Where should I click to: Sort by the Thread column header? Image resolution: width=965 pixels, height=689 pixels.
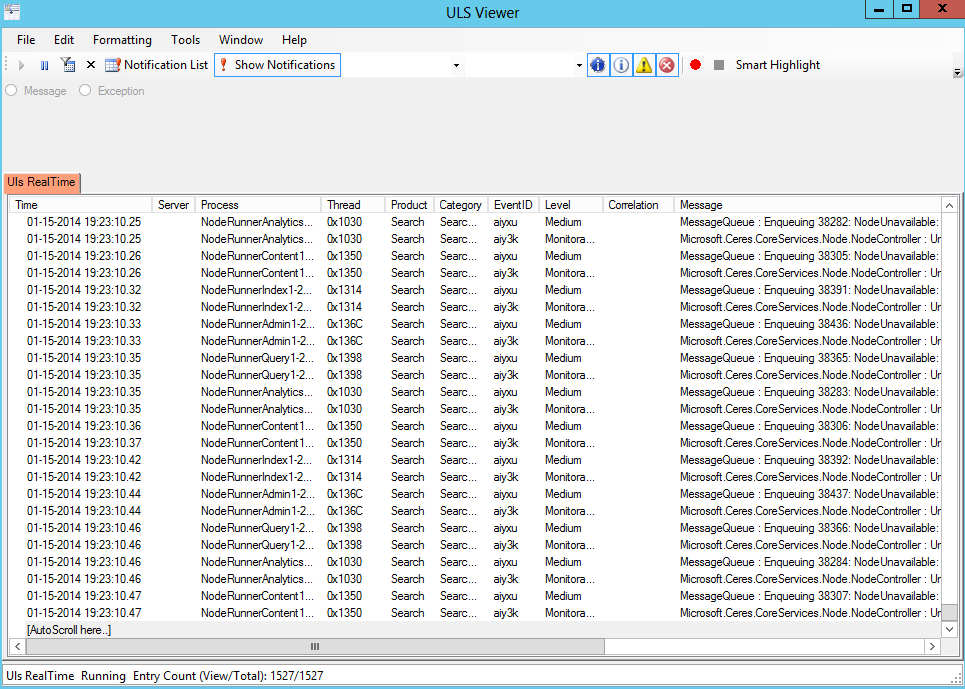point(353,205)
